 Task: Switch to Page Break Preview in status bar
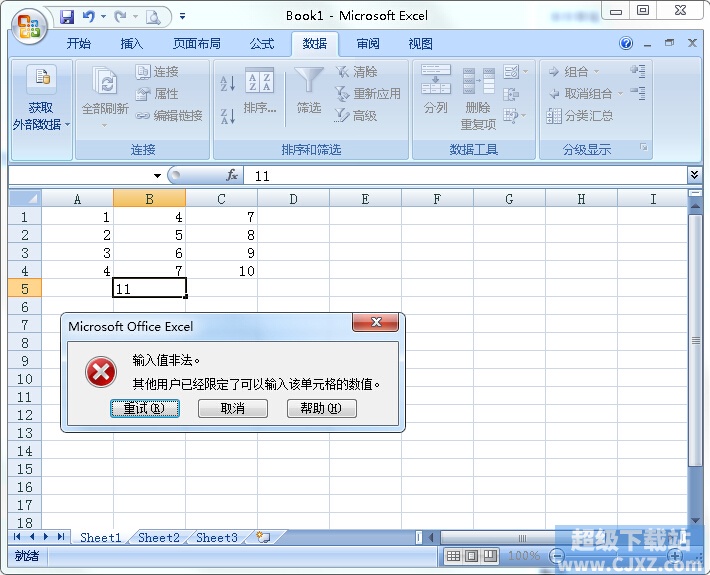489,556
